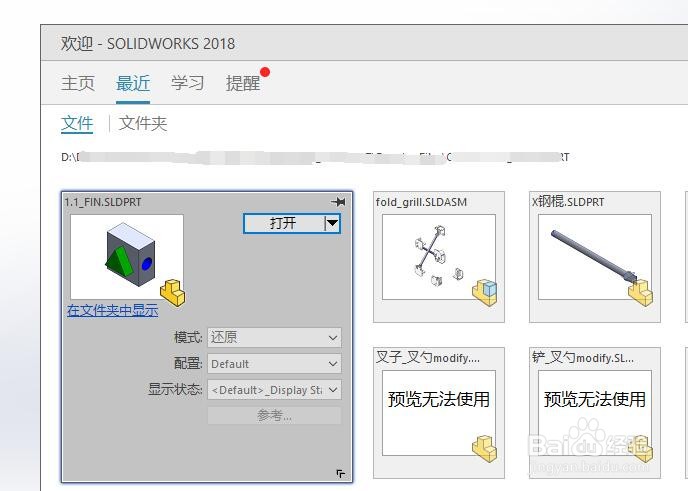Click the blurred file path starting D:\

click(x=315, y=157)
